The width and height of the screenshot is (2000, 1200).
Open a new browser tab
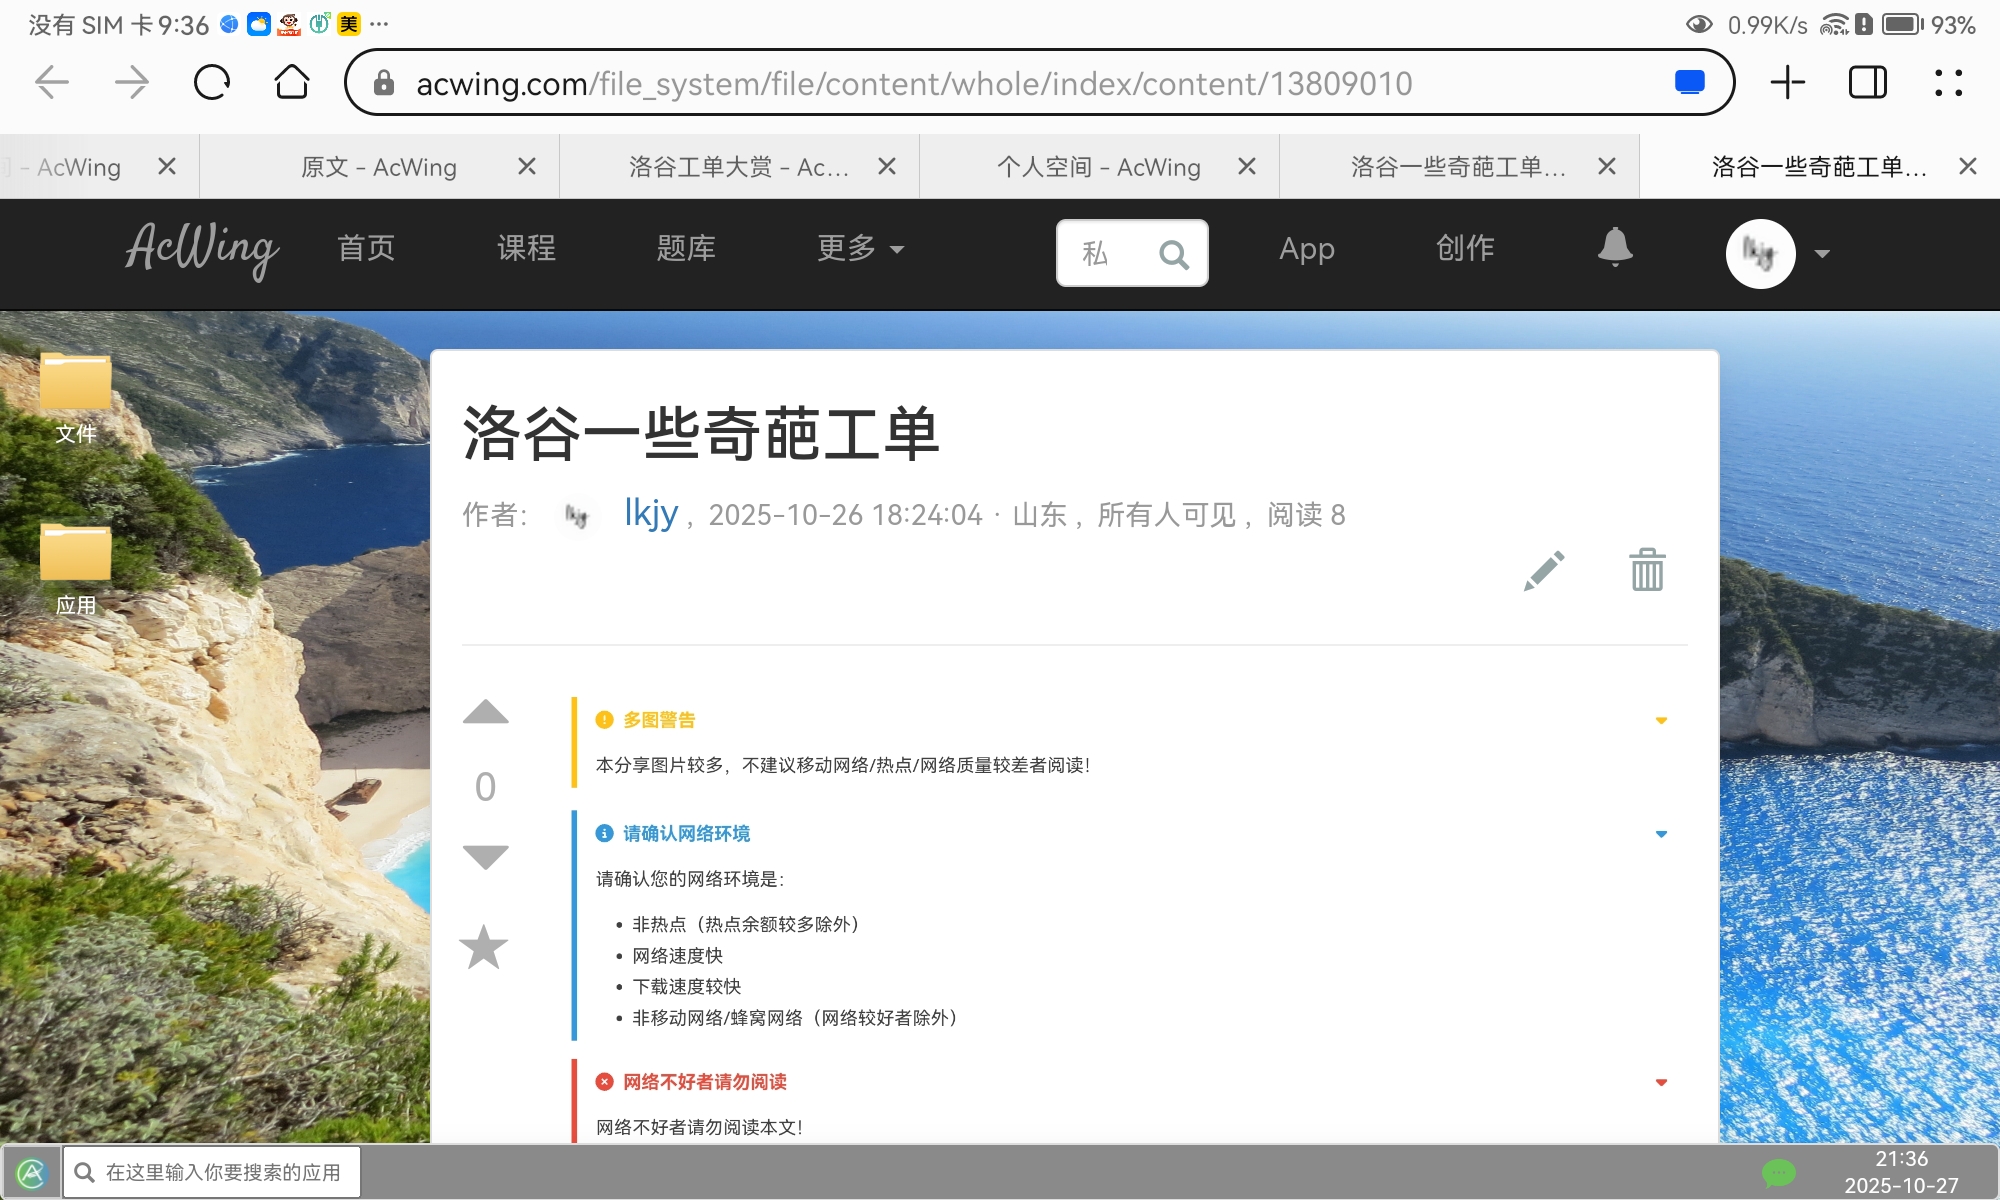[x=1787, y=83]
